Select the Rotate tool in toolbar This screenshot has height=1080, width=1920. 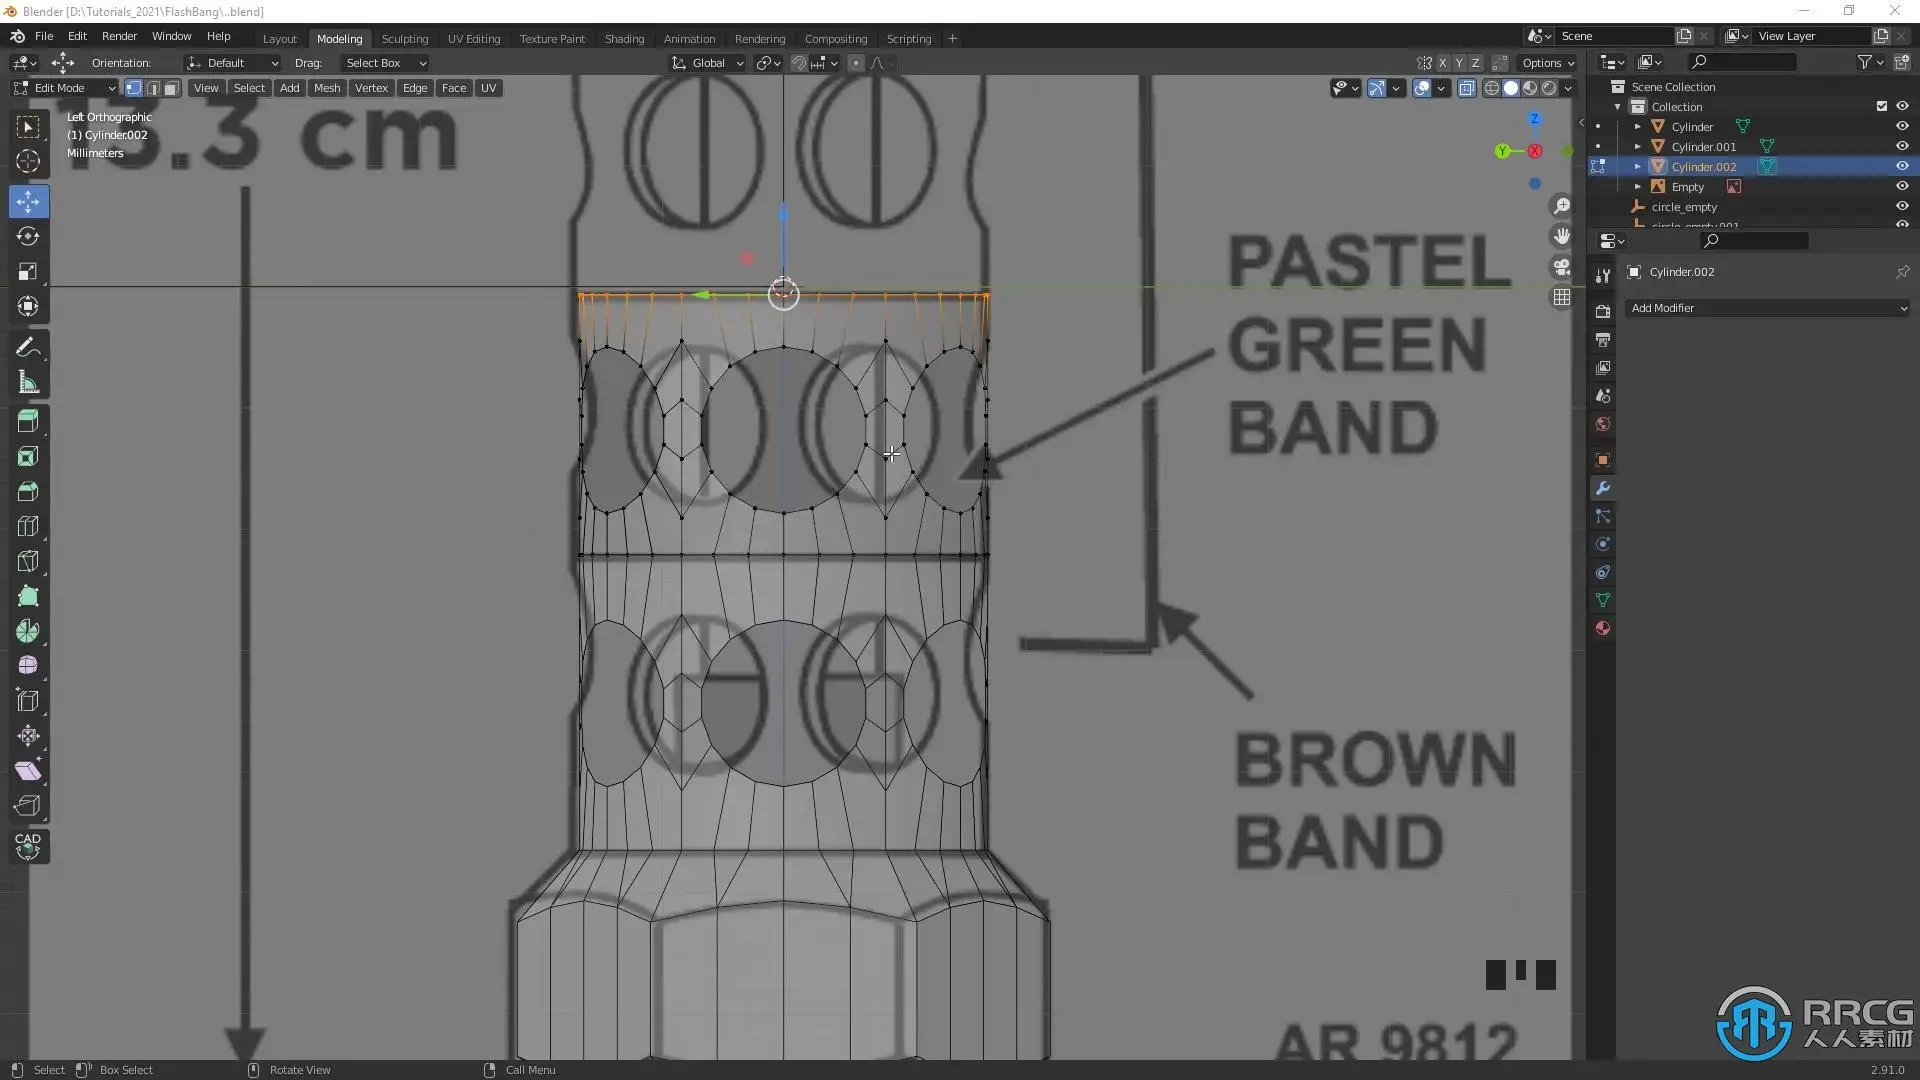coord(28,237)
